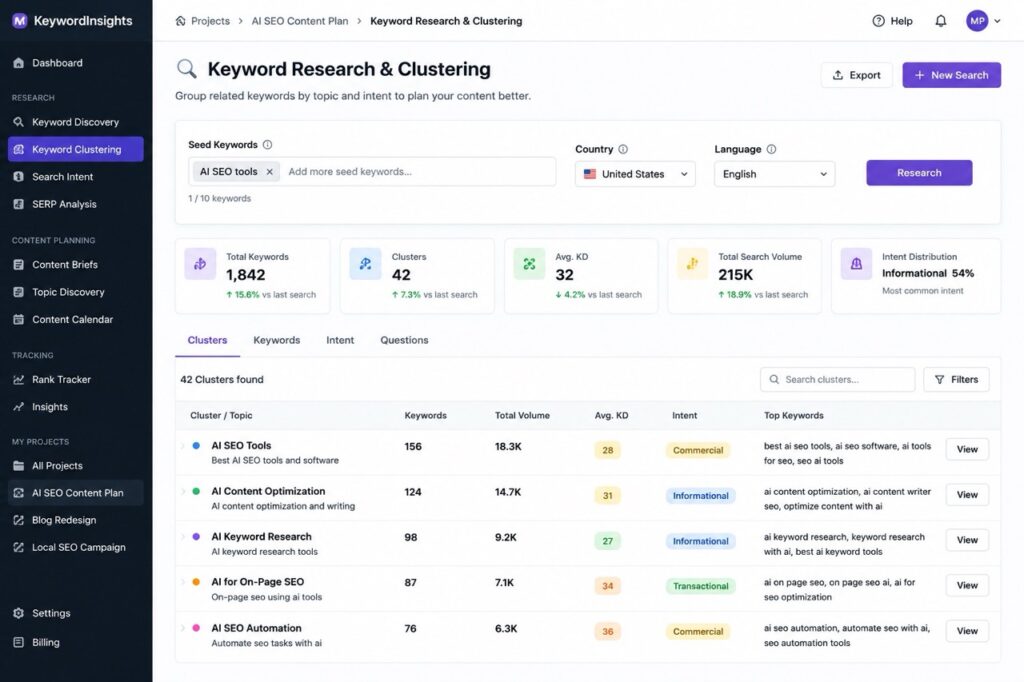Go to AI SEO Content Plan breadcrumb
Image resolution: width=1024 pixels, height=682 pixels.
pyautogui.click(x=300, y=21)
